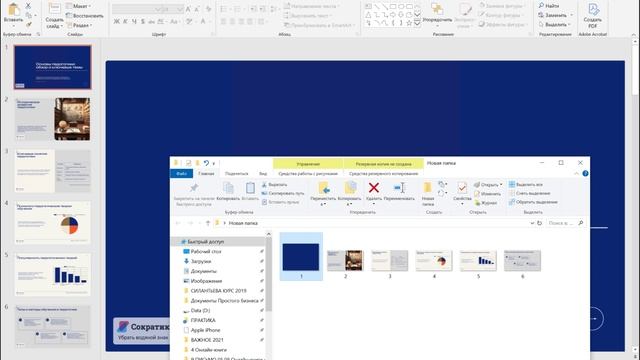Click Изменить in the Открыть group
This screenshot has width=640, height=360.
coord(487,193)
